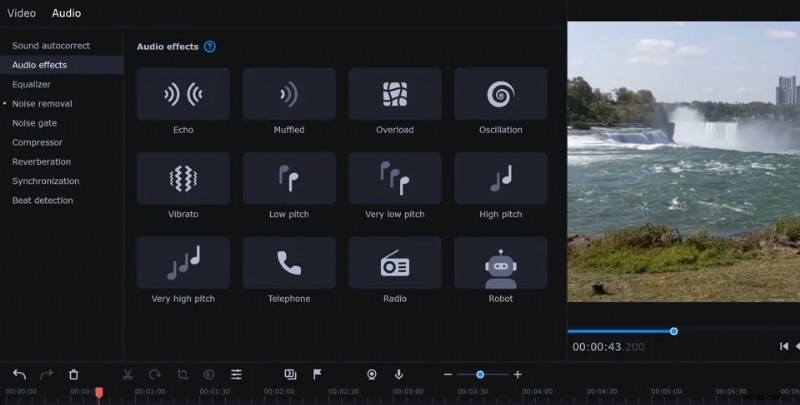800x405 pixels.
Task: Click the 00:04:00 mark on ruler
Action: (537, 392)
